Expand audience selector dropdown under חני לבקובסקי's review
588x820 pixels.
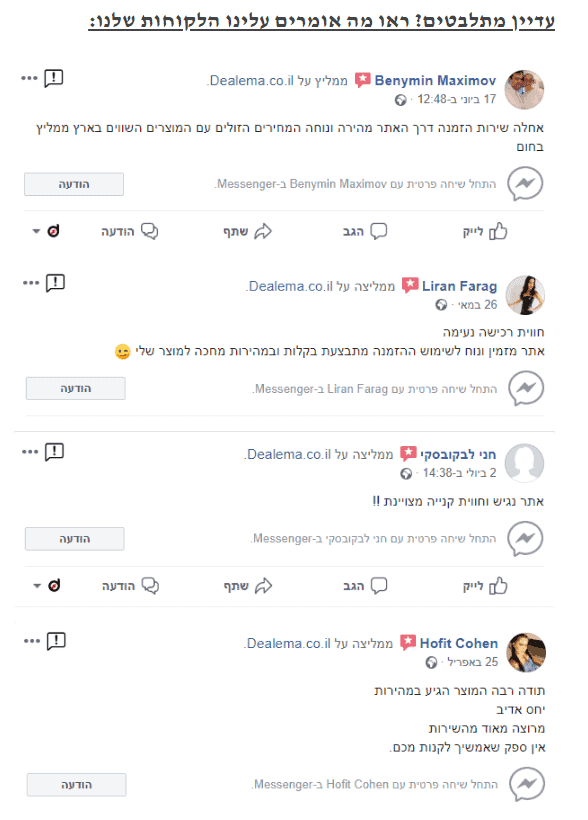click(x=37, y=586)
